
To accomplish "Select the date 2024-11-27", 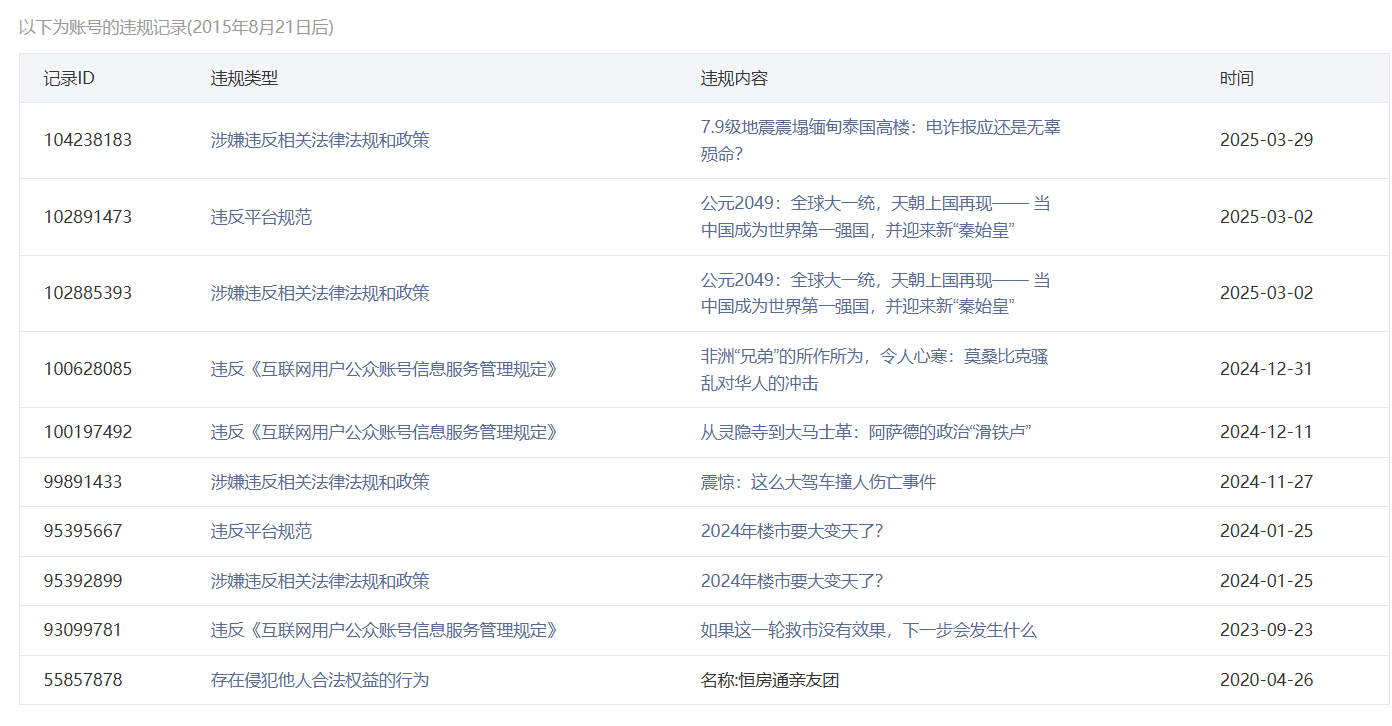I will tap(1267, 482).
